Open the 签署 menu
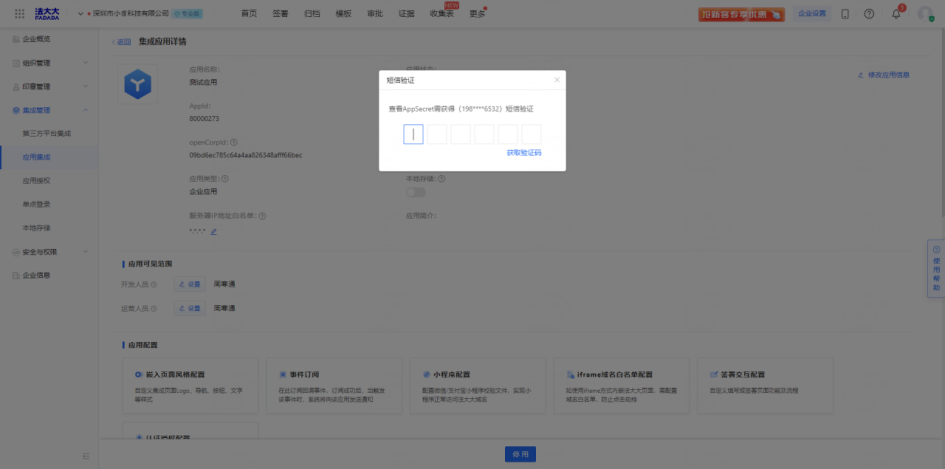This screenshot has width=945, height=469. tap(280, 13)
